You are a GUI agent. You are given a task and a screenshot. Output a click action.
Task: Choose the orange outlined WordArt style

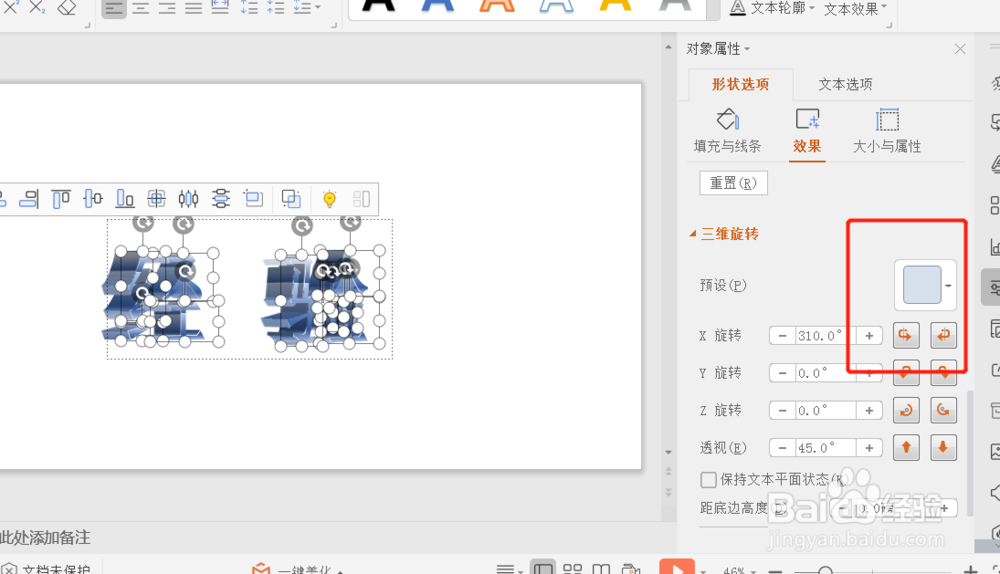497,6
